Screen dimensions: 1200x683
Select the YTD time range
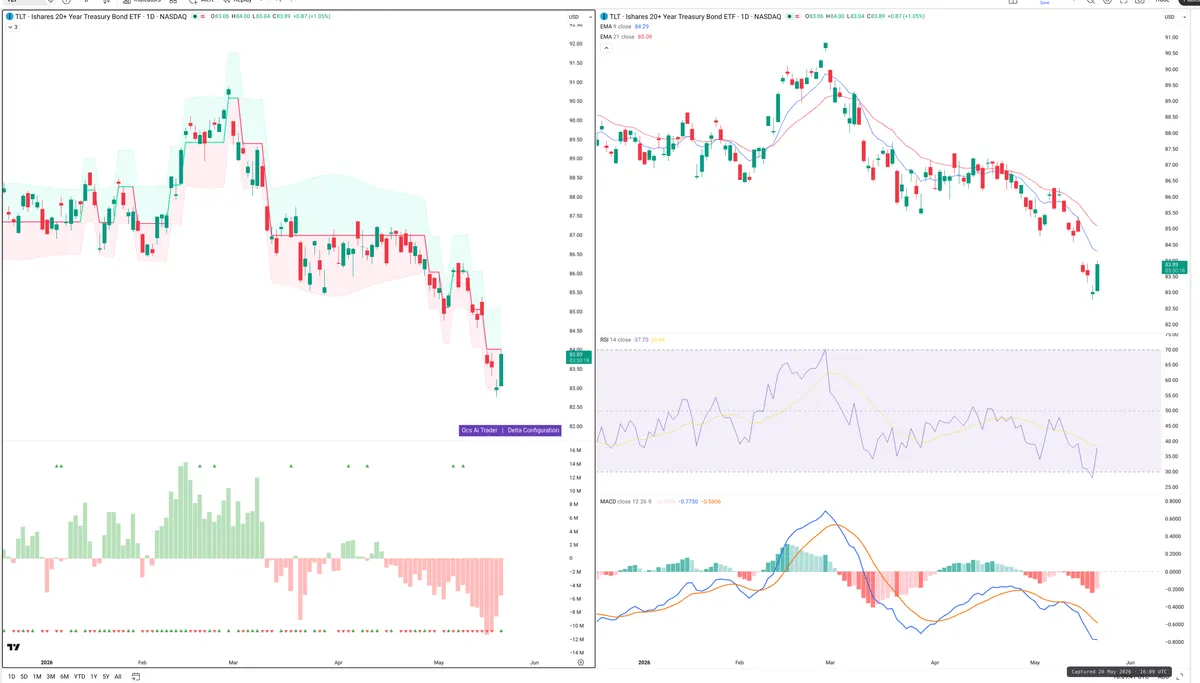point(79,677)
